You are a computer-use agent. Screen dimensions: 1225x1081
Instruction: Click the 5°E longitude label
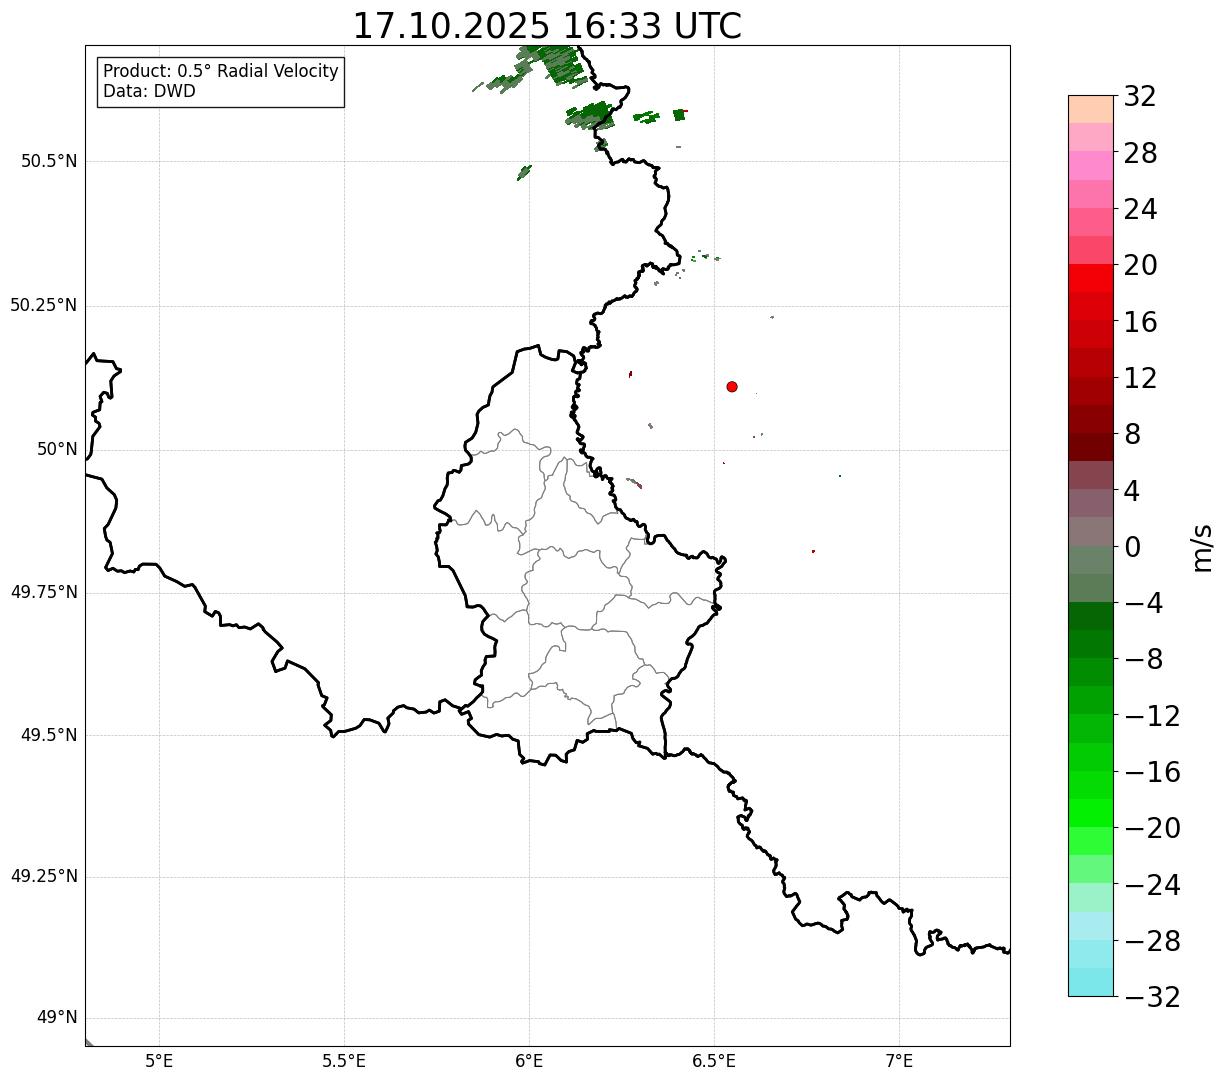pos(159,1061)
